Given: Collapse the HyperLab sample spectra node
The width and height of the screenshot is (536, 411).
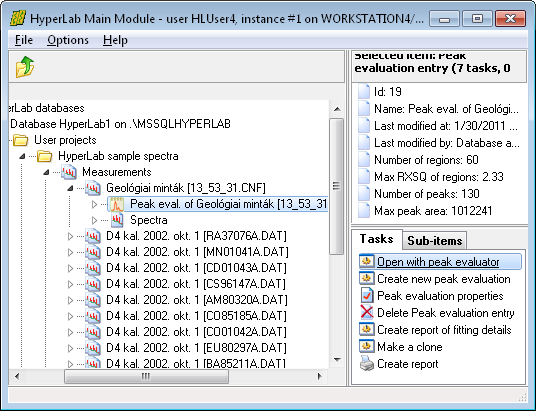Looking at the screenshot, I should pyautogui.click(x=22, y=156).
